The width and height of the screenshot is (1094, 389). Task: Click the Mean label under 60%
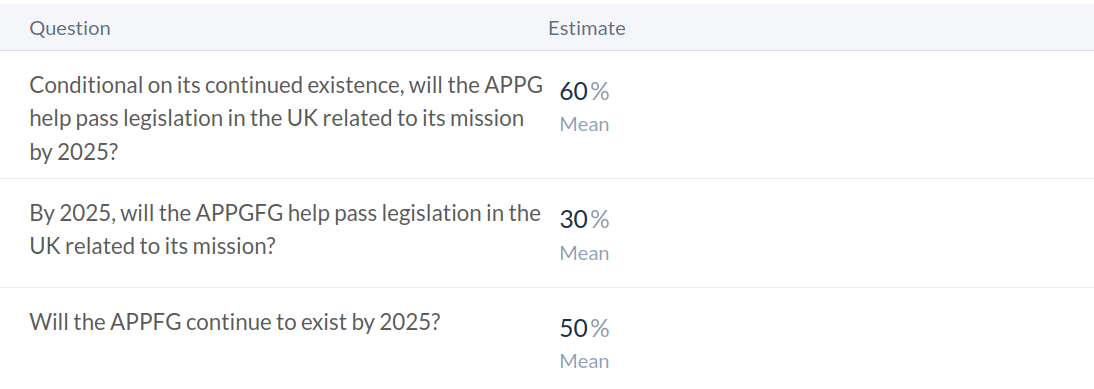584,124
